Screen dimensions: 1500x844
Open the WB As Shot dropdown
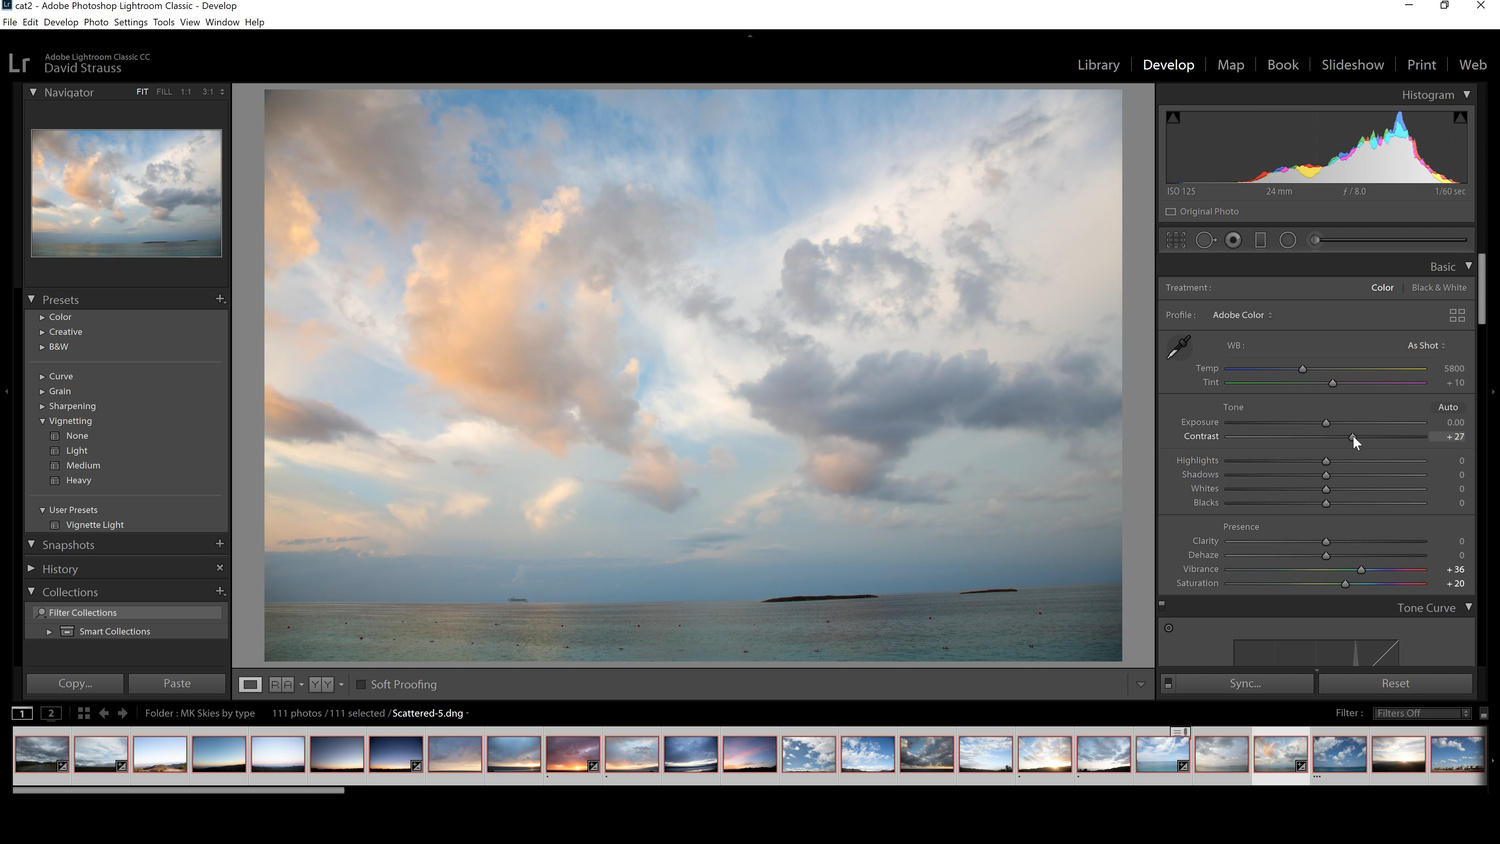click(1426, 346)
